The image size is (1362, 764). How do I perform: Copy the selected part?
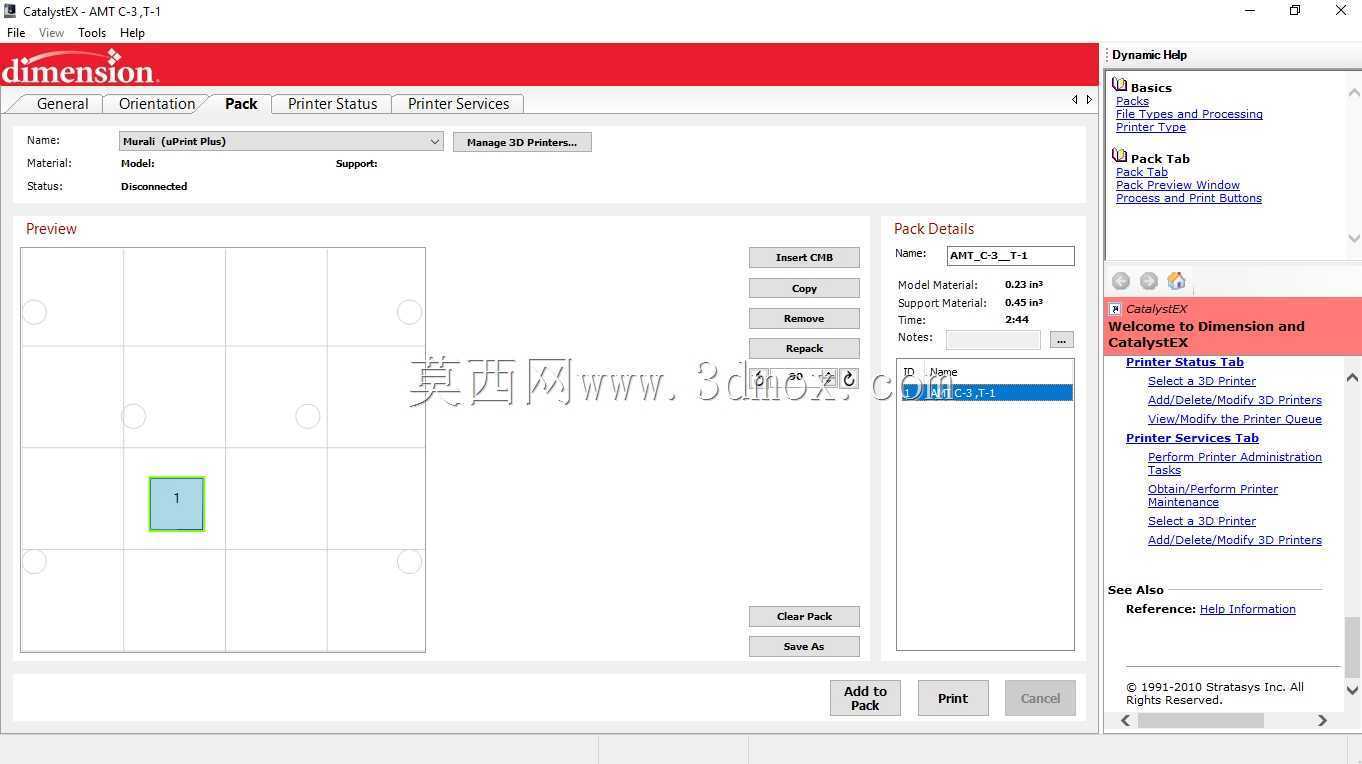pos(804,288)
